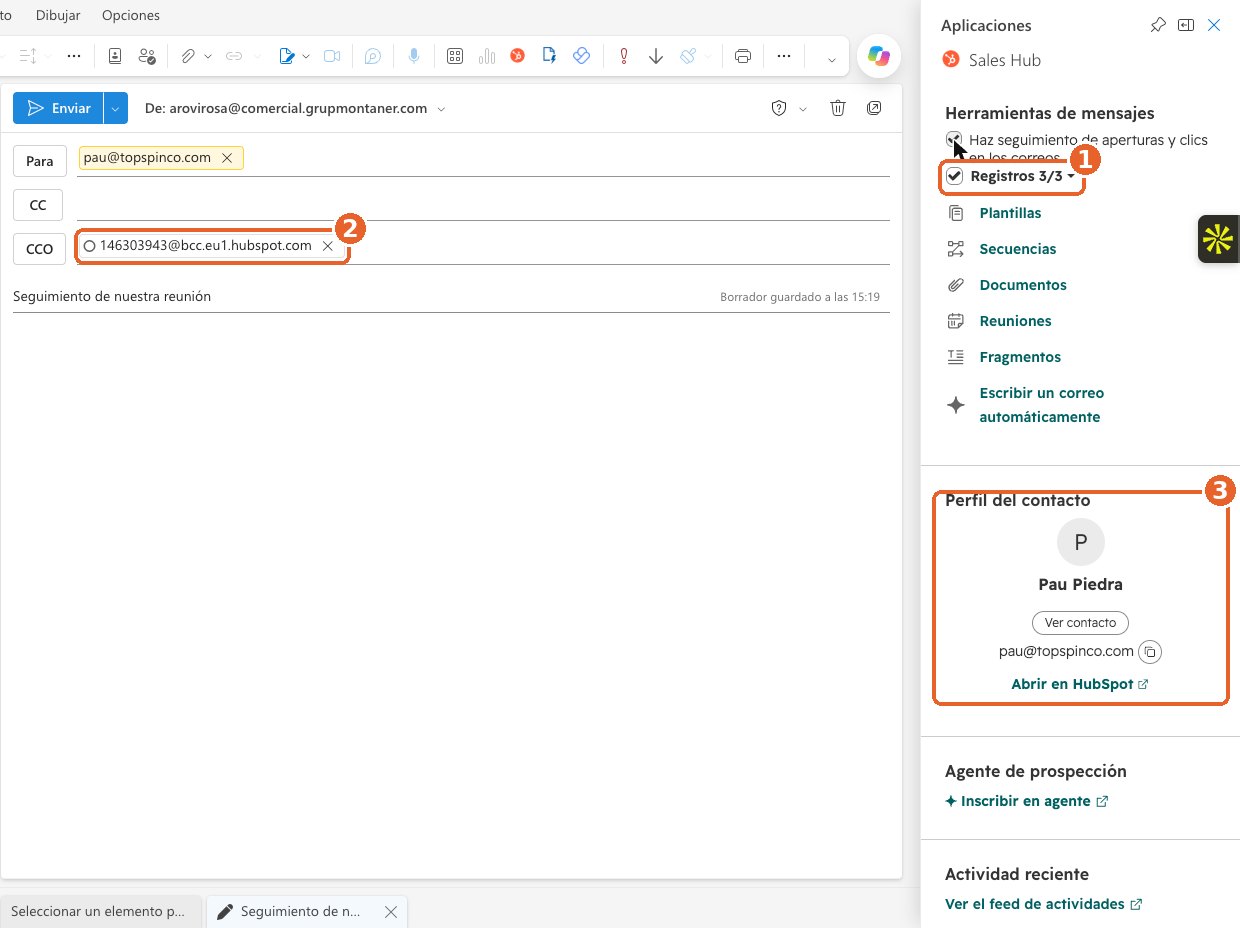Click the Para recipients button
1240x928 pixels.
click(x=40, y=161)
